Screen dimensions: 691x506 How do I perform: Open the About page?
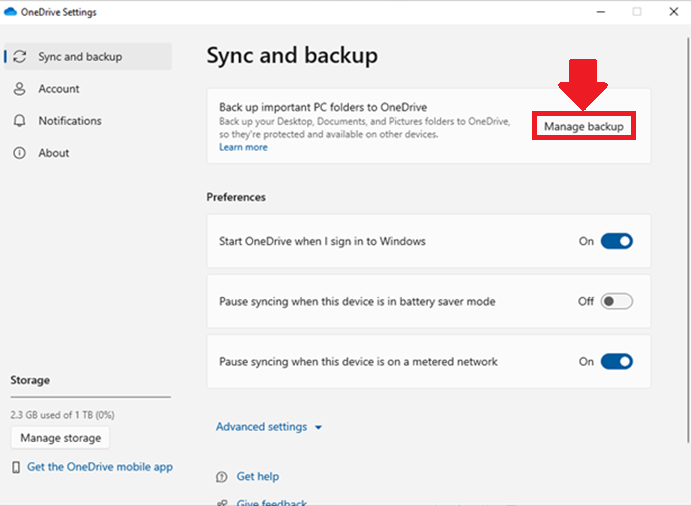click(x=54, y=153)
